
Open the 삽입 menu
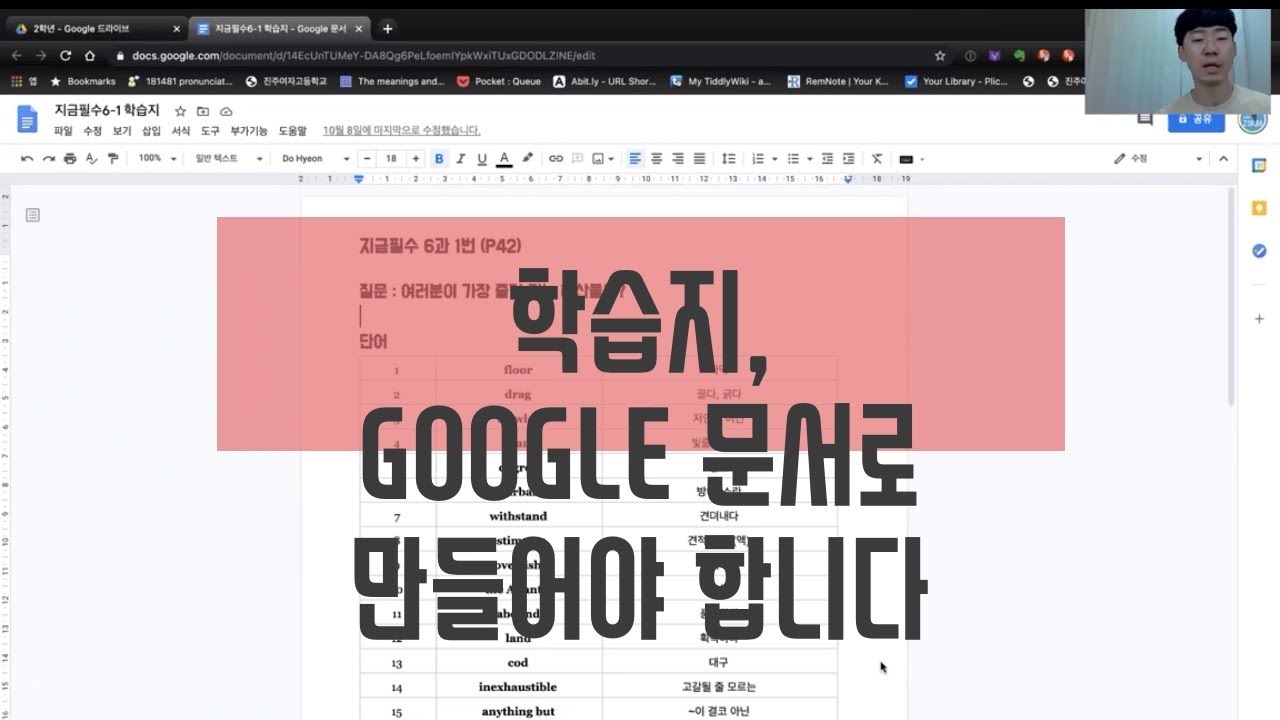151,130
